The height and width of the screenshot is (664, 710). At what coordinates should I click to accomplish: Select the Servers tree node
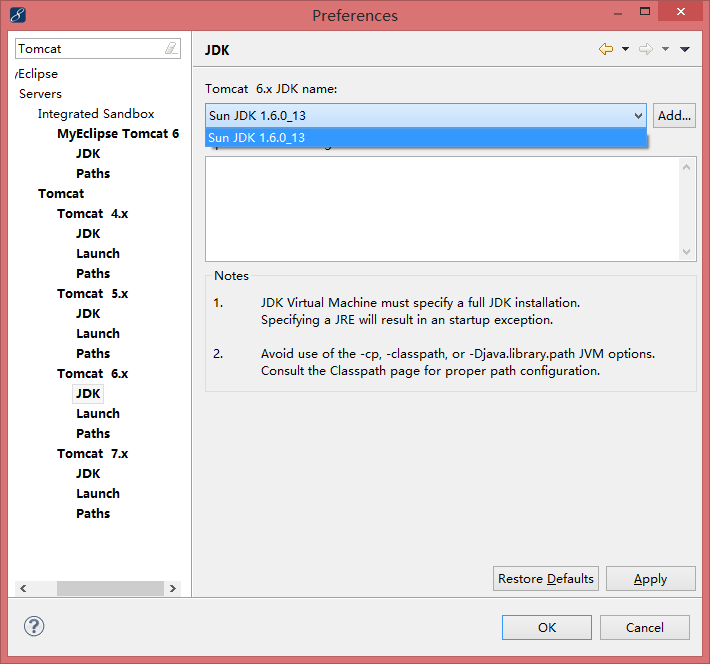(40, 94)
